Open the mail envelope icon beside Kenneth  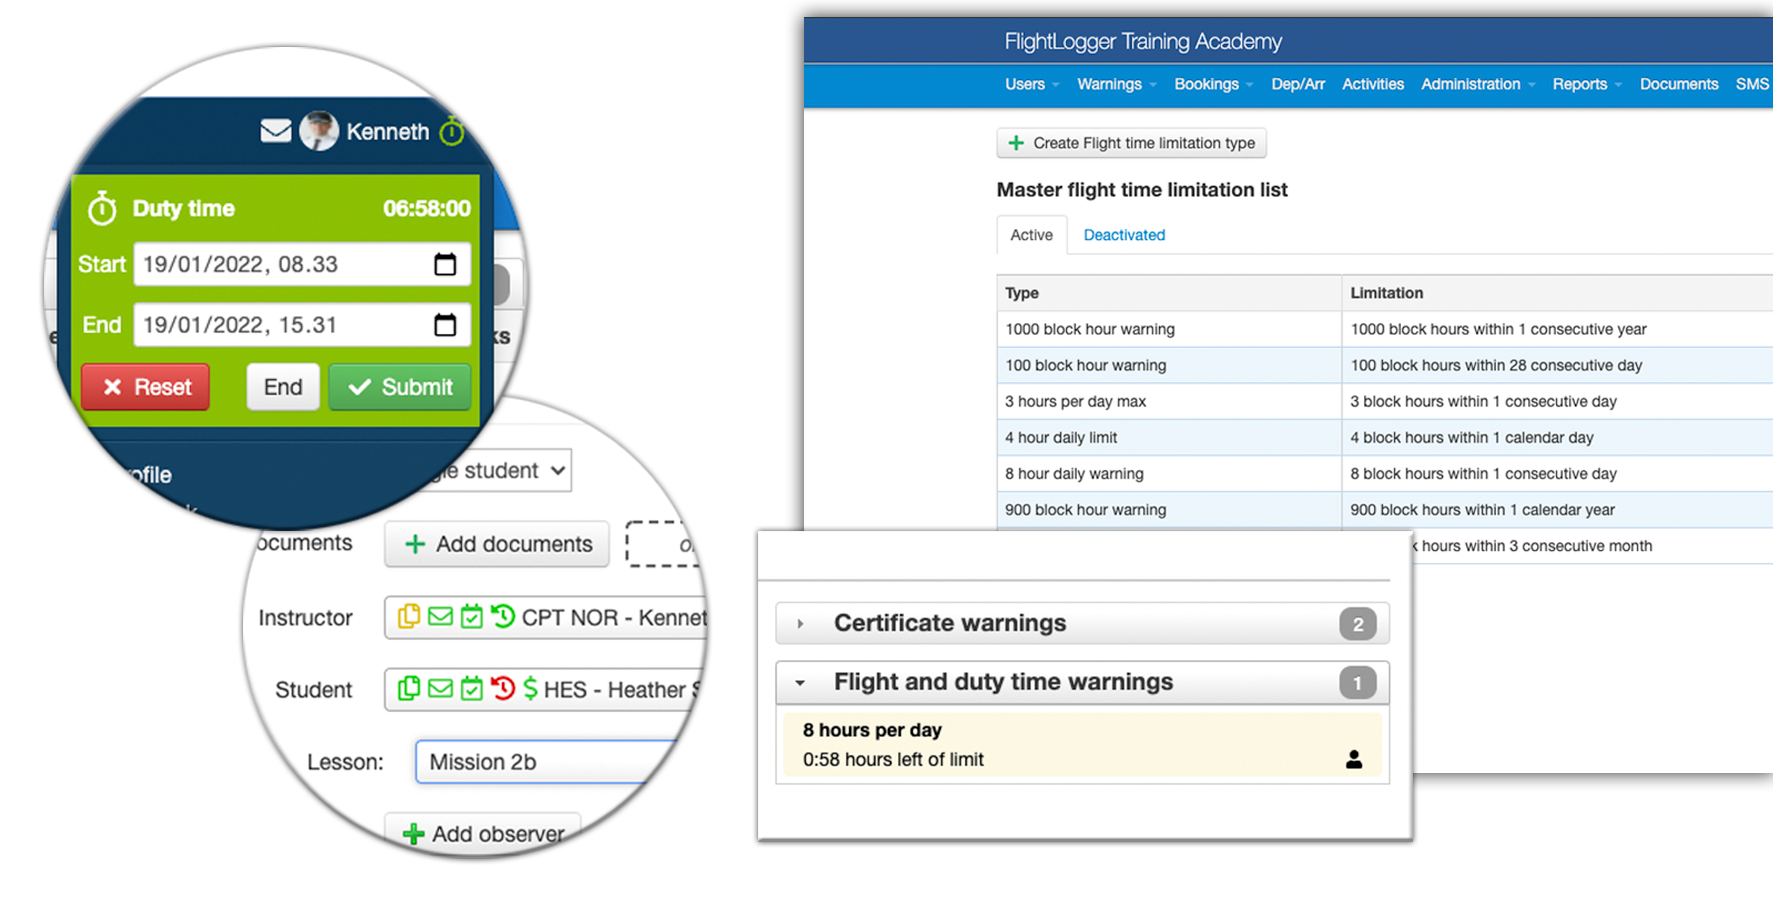[x=276, y=131]
